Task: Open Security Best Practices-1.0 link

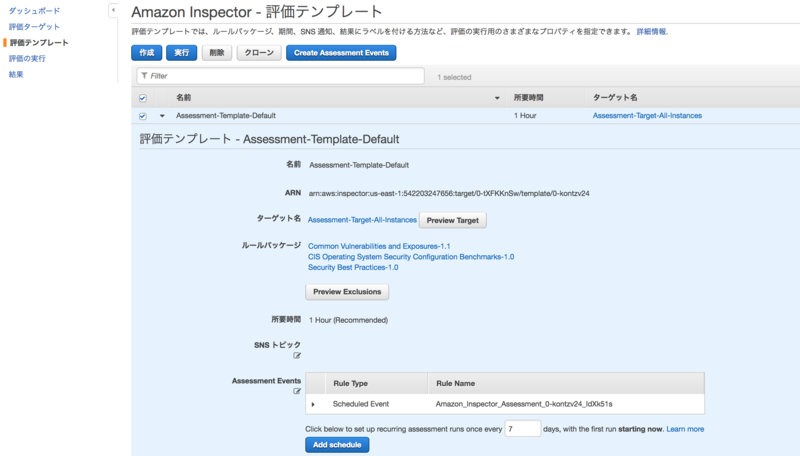Action: click(x=353, y=267)
